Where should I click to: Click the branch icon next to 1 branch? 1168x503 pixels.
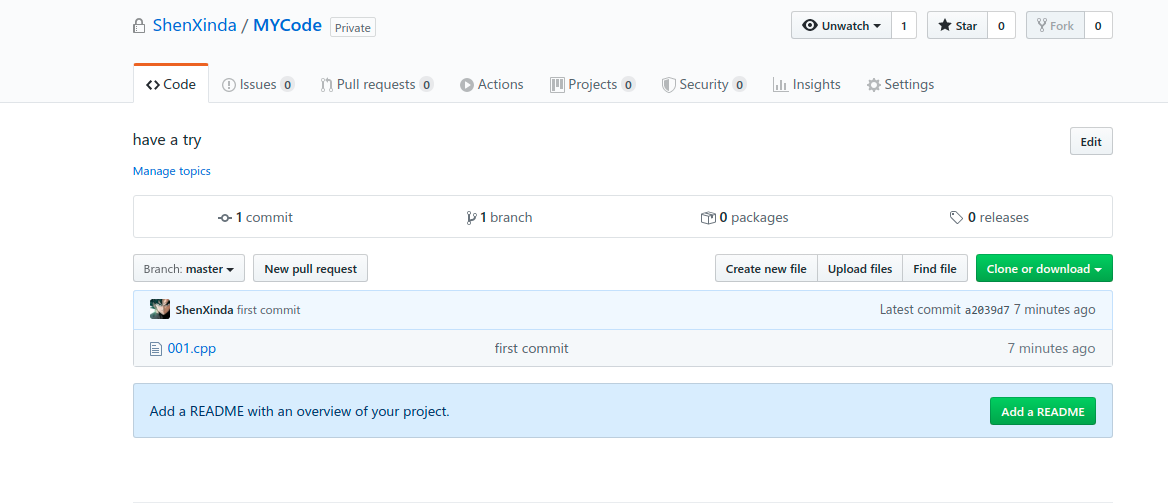[471, 218]
